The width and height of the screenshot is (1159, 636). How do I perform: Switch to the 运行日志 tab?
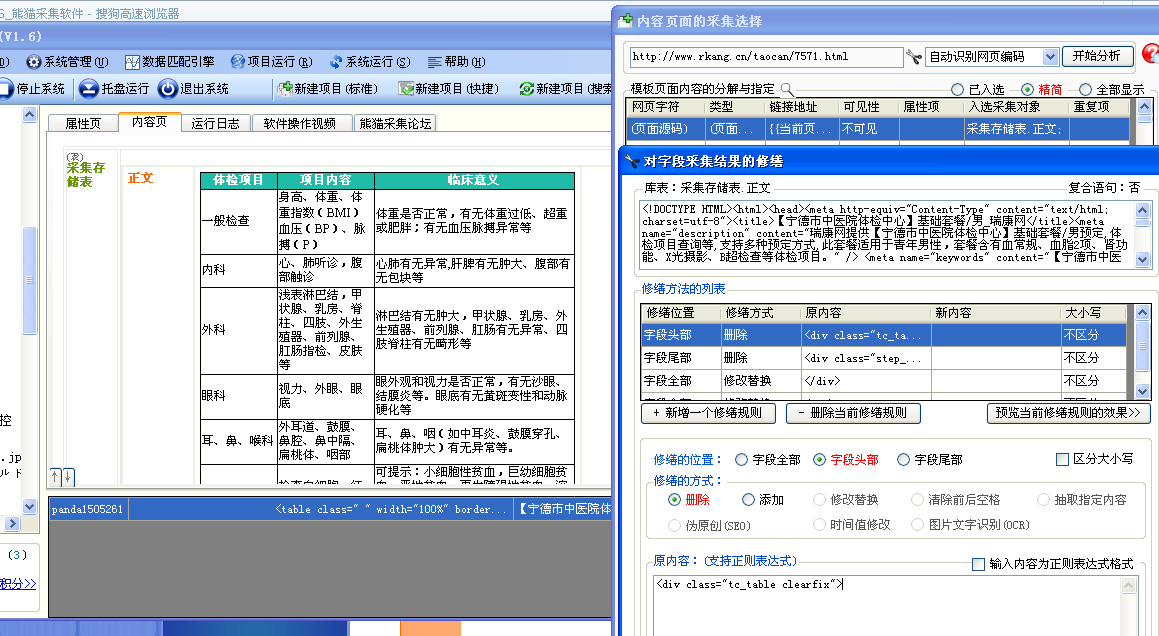tap(215, 124)
